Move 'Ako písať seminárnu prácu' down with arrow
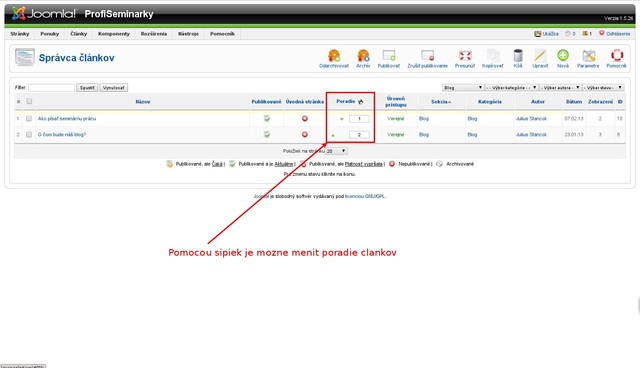The width and height of the screenshot is (640, 368). [342, 119]
